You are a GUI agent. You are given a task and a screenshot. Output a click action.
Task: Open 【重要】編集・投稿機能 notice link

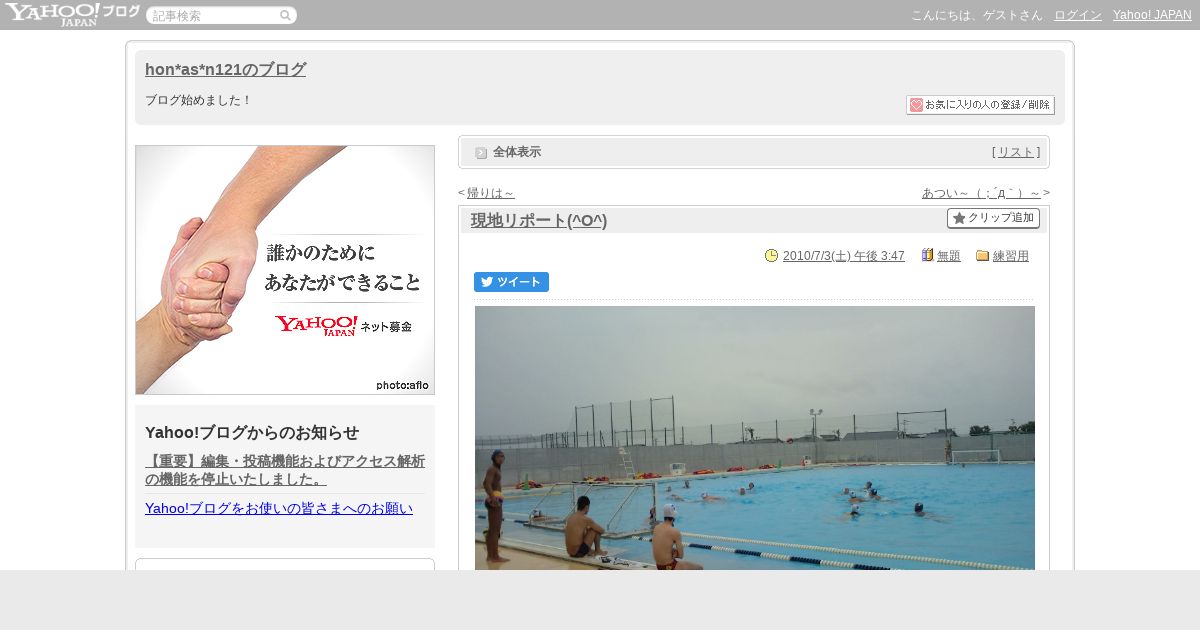pyautogui.click(x=285, y=470)
